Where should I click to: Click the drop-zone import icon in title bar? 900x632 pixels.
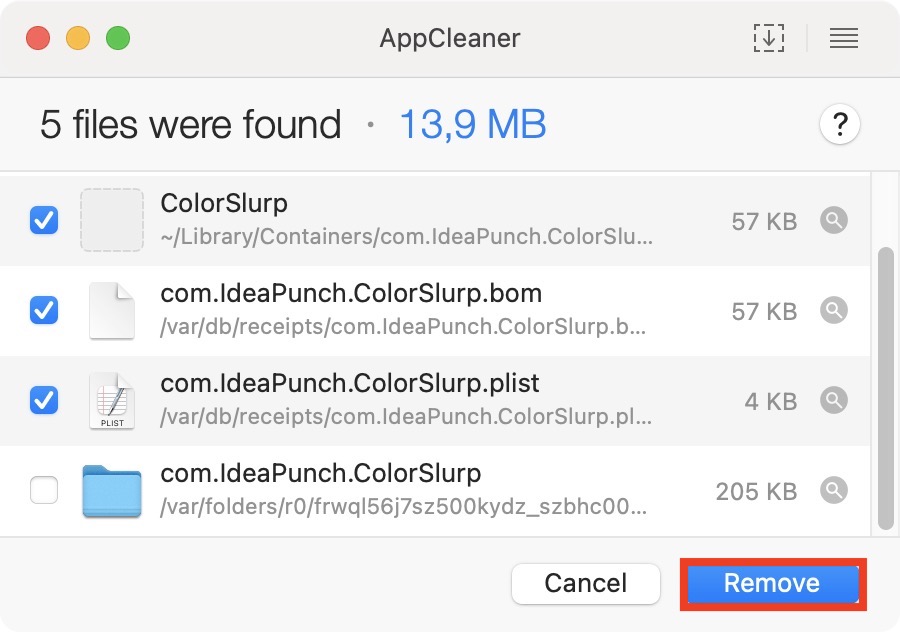[768, 38]
